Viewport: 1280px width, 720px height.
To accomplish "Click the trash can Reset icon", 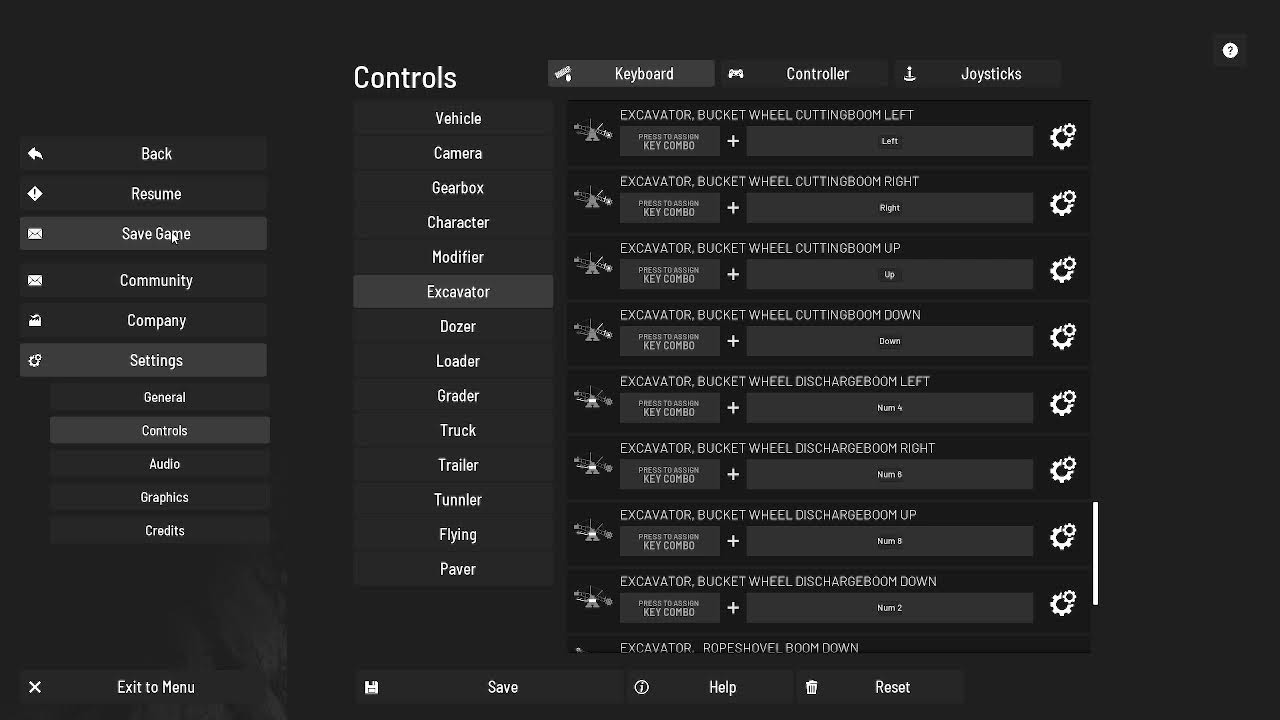I will (x=811, y=688).
